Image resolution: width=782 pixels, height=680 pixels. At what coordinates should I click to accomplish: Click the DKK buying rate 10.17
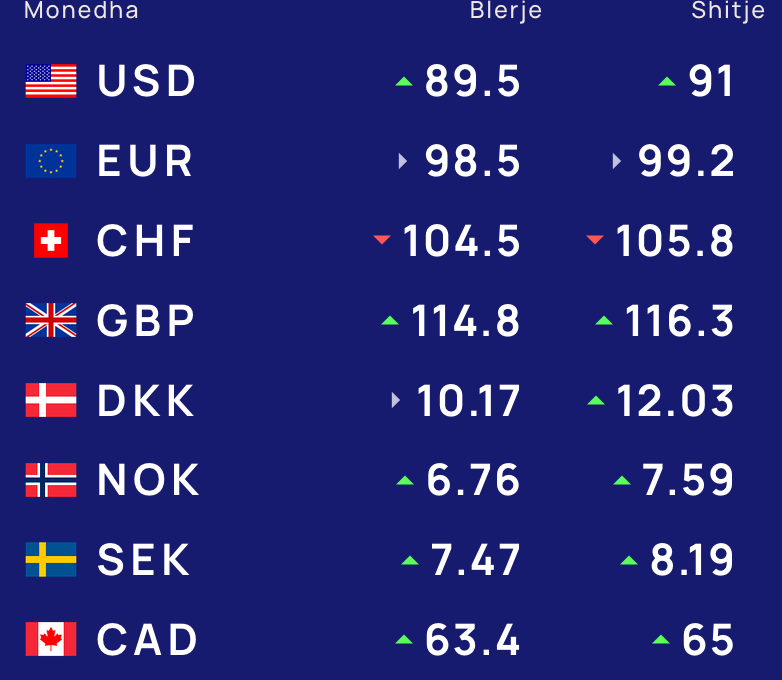(x=468, y=400)
